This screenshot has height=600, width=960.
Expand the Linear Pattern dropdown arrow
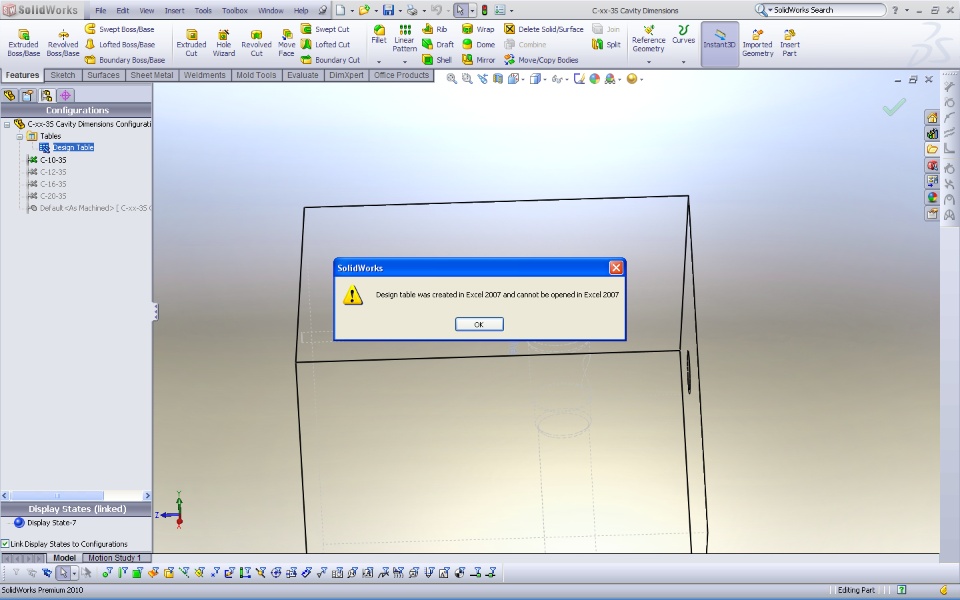tap(405, 62)
